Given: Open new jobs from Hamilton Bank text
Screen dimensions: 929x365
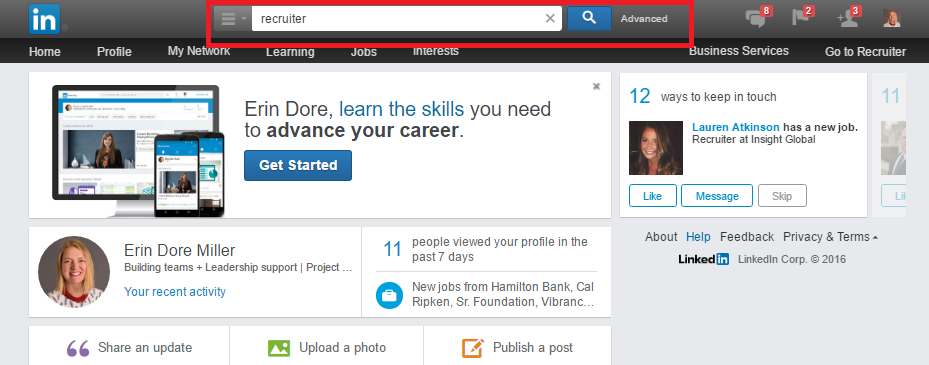Looking at the screenshot, I should [503, 294].
